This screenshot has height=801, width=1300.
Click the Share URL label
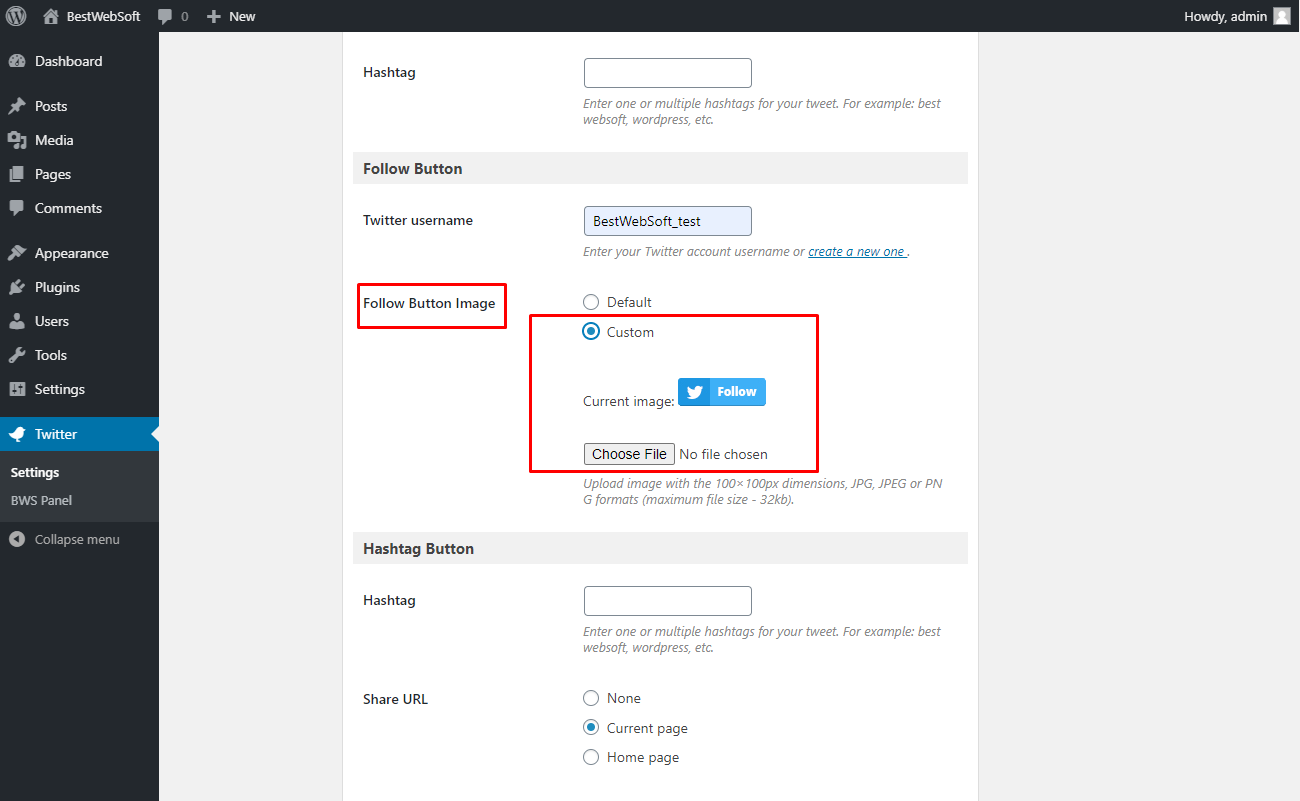(395, 699)
